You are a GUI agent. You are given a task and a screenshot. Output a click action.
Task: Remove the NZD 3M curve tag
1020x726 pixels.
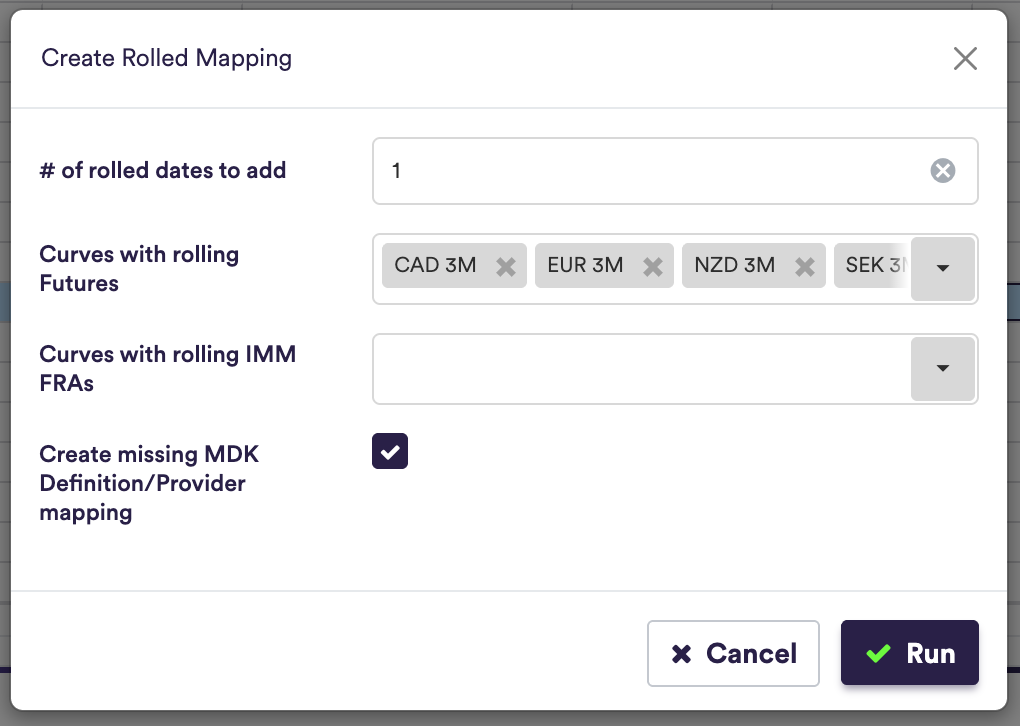click(x=804, y=267)
